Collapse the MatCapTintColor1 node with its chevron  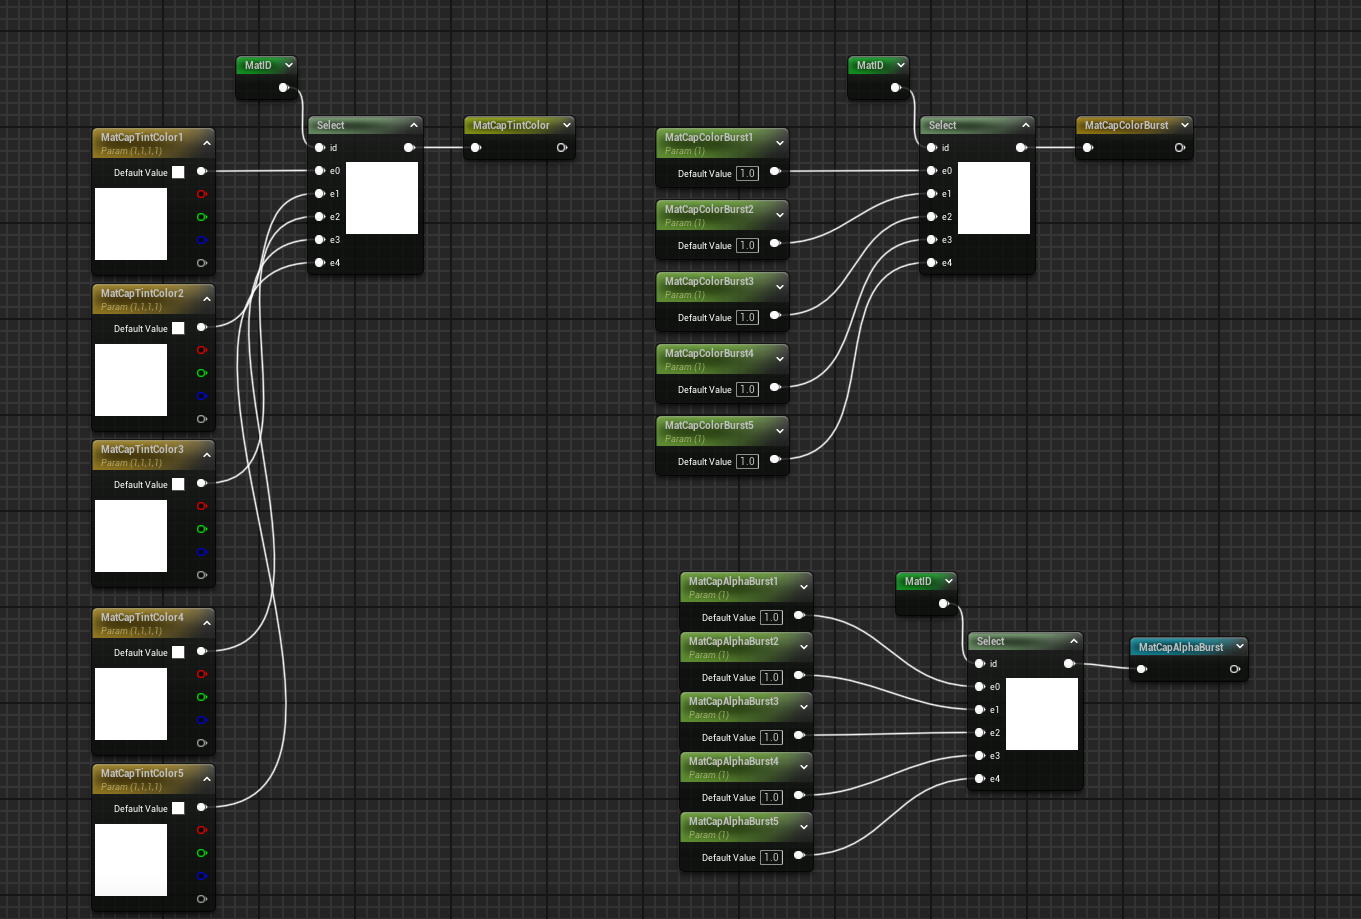[207, 143]
